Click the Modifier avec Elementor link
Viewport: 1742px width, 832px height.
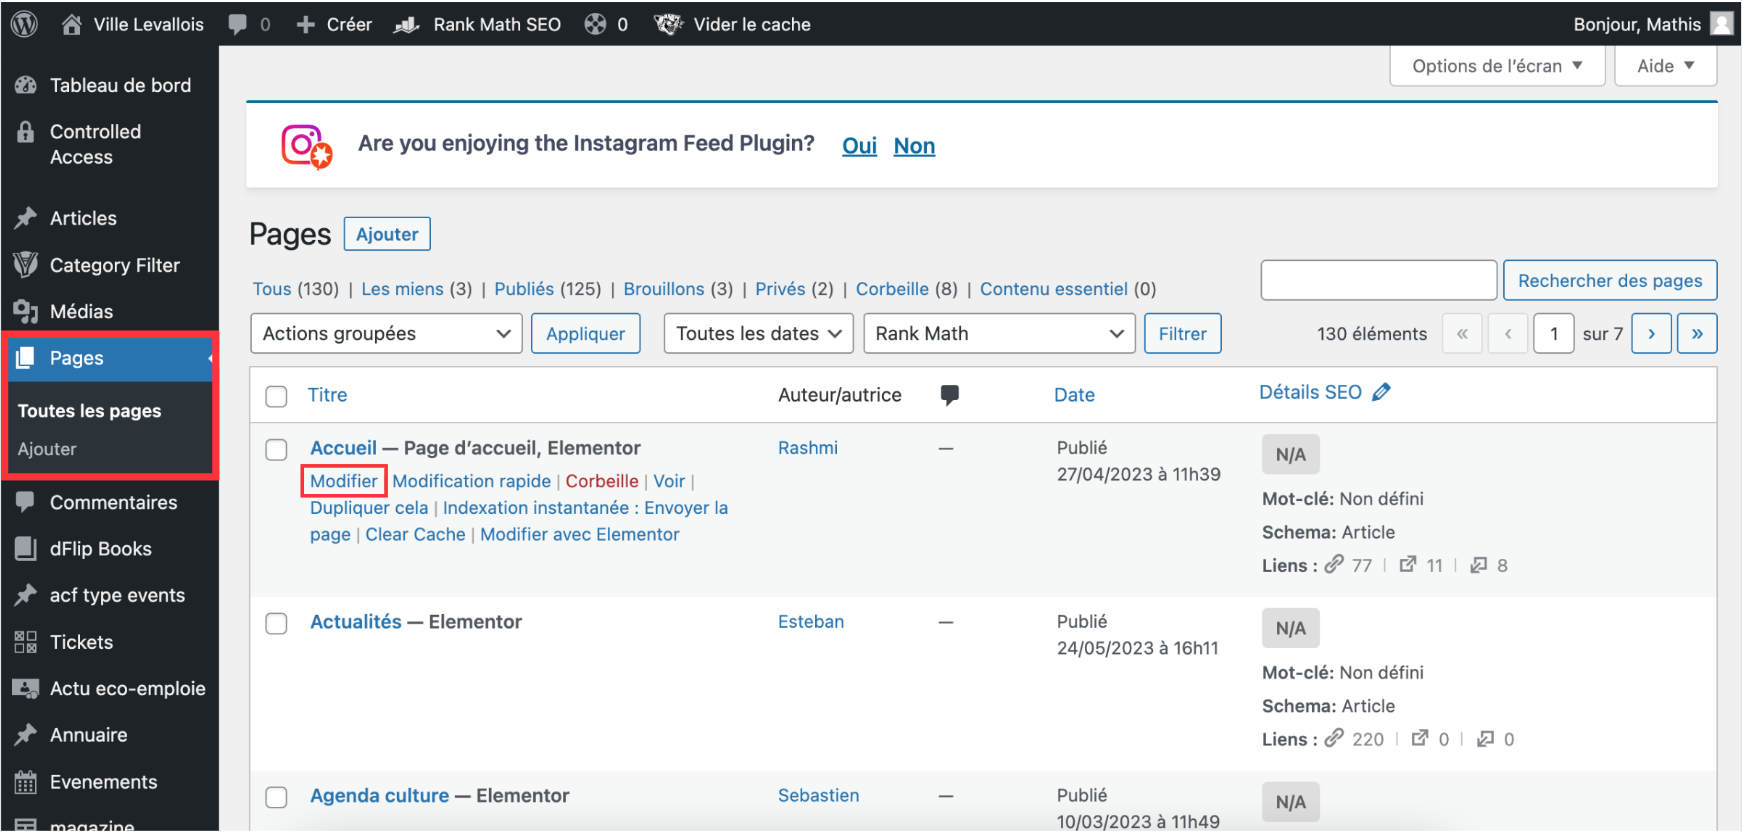point(579,535)
